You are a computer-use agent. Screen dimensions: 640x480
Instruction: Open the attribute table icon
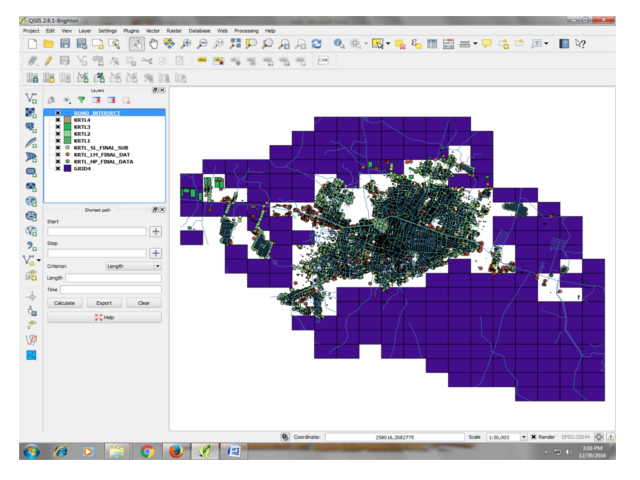[x=432, y=44]
